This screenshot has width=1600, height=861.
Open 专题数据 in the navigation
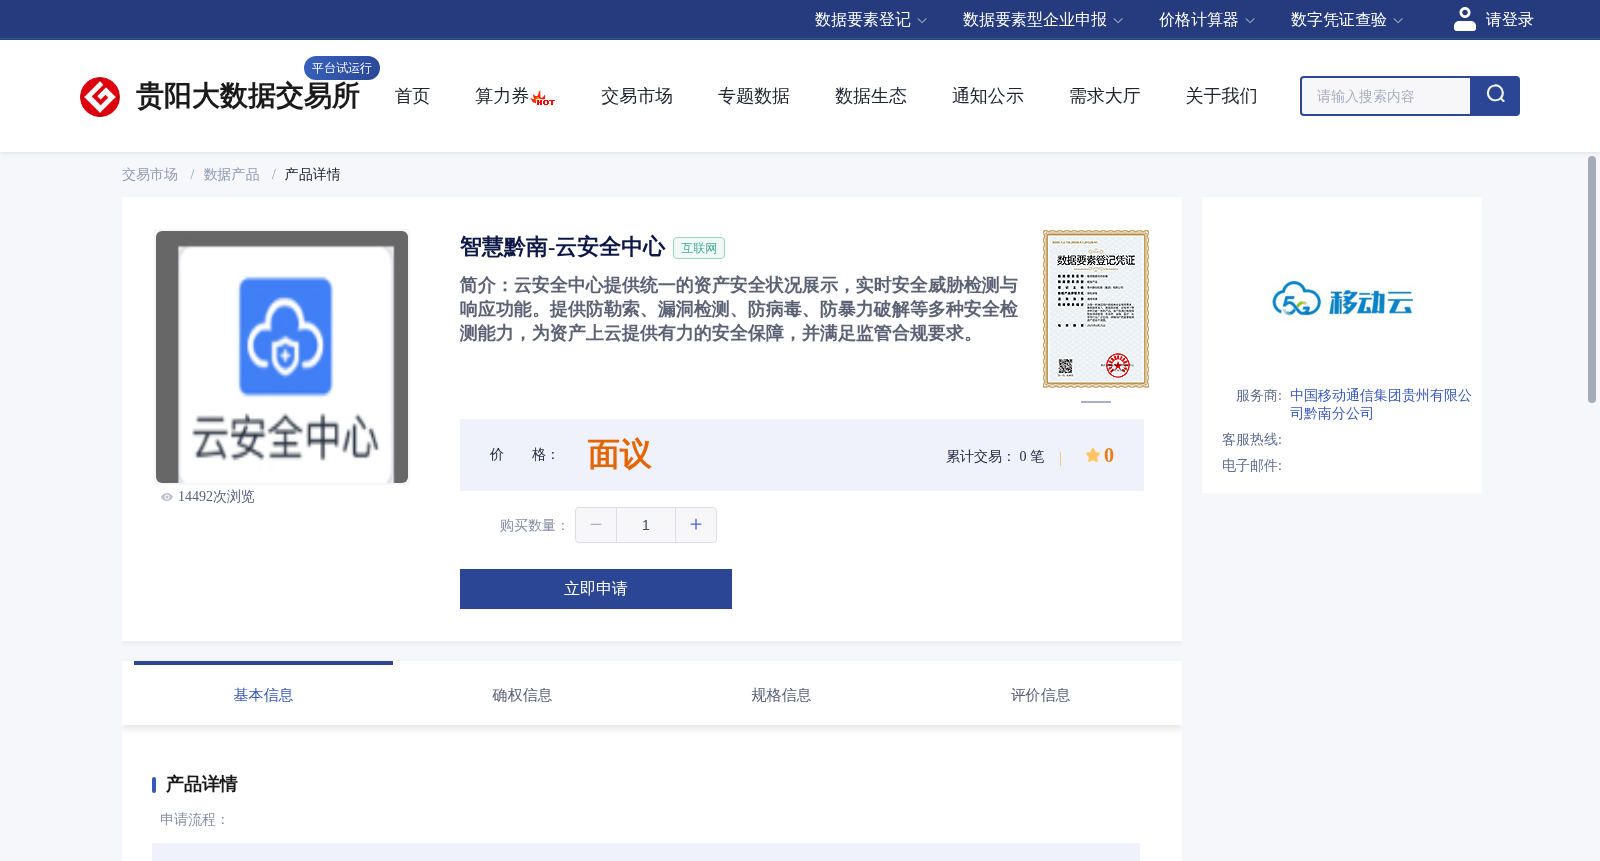[x=754, y=96]
